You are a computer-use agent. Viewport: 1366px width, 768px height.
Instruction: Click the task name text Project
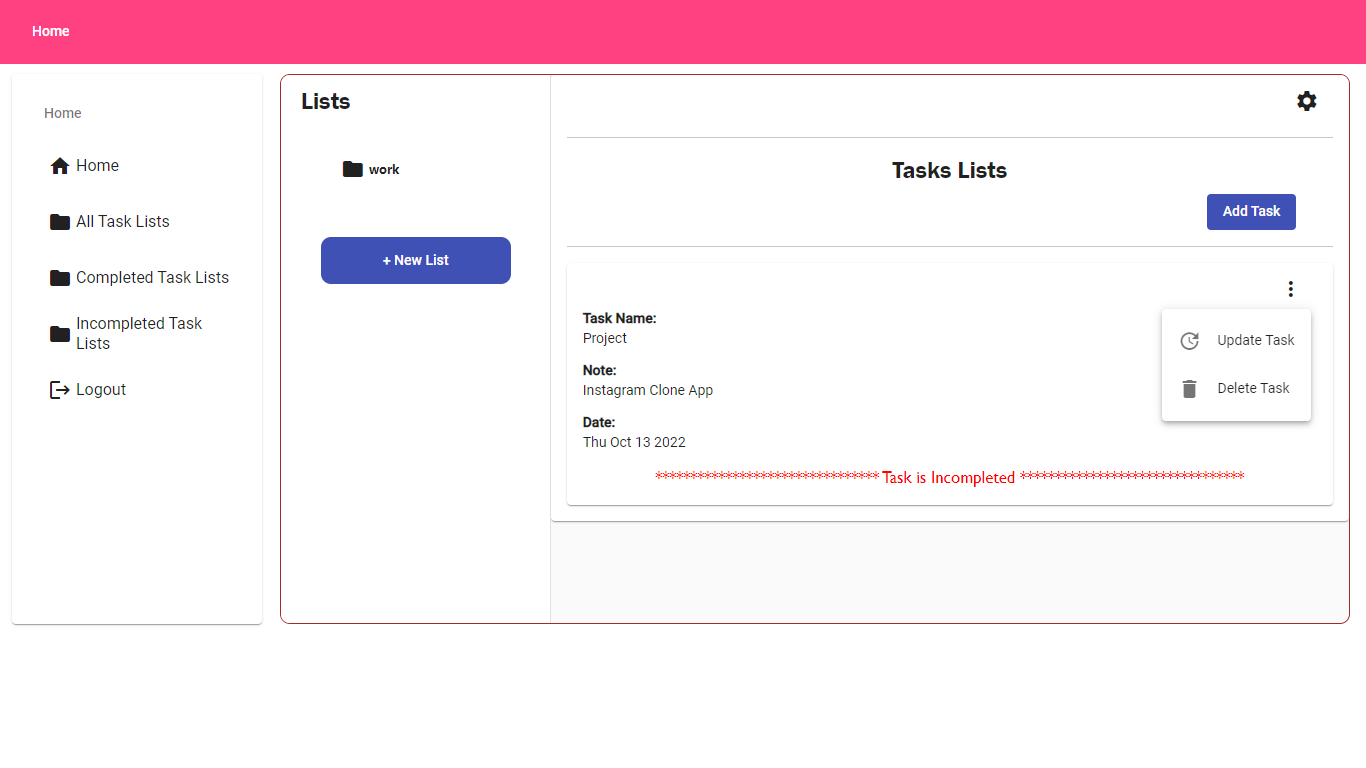click(605, 338)
